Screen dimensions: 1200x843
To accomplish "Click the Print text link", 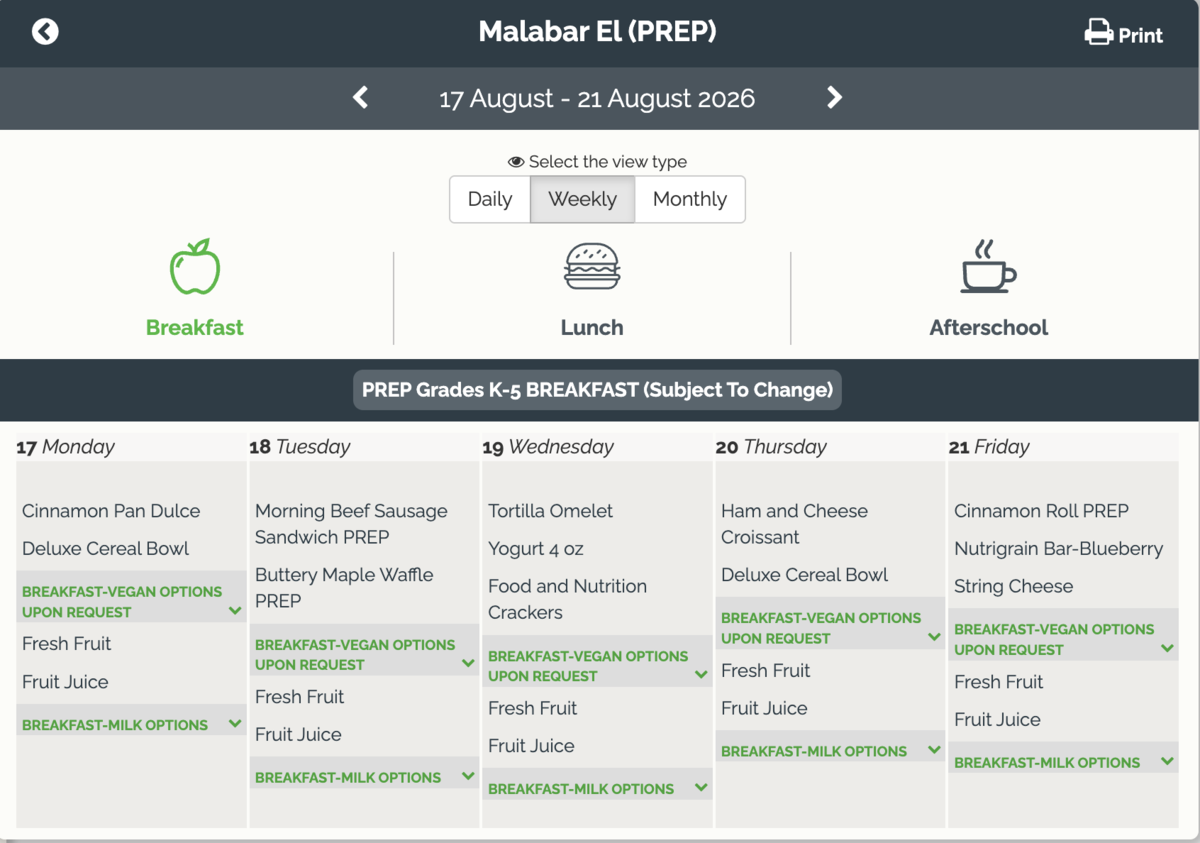I will coord(1140,36).
